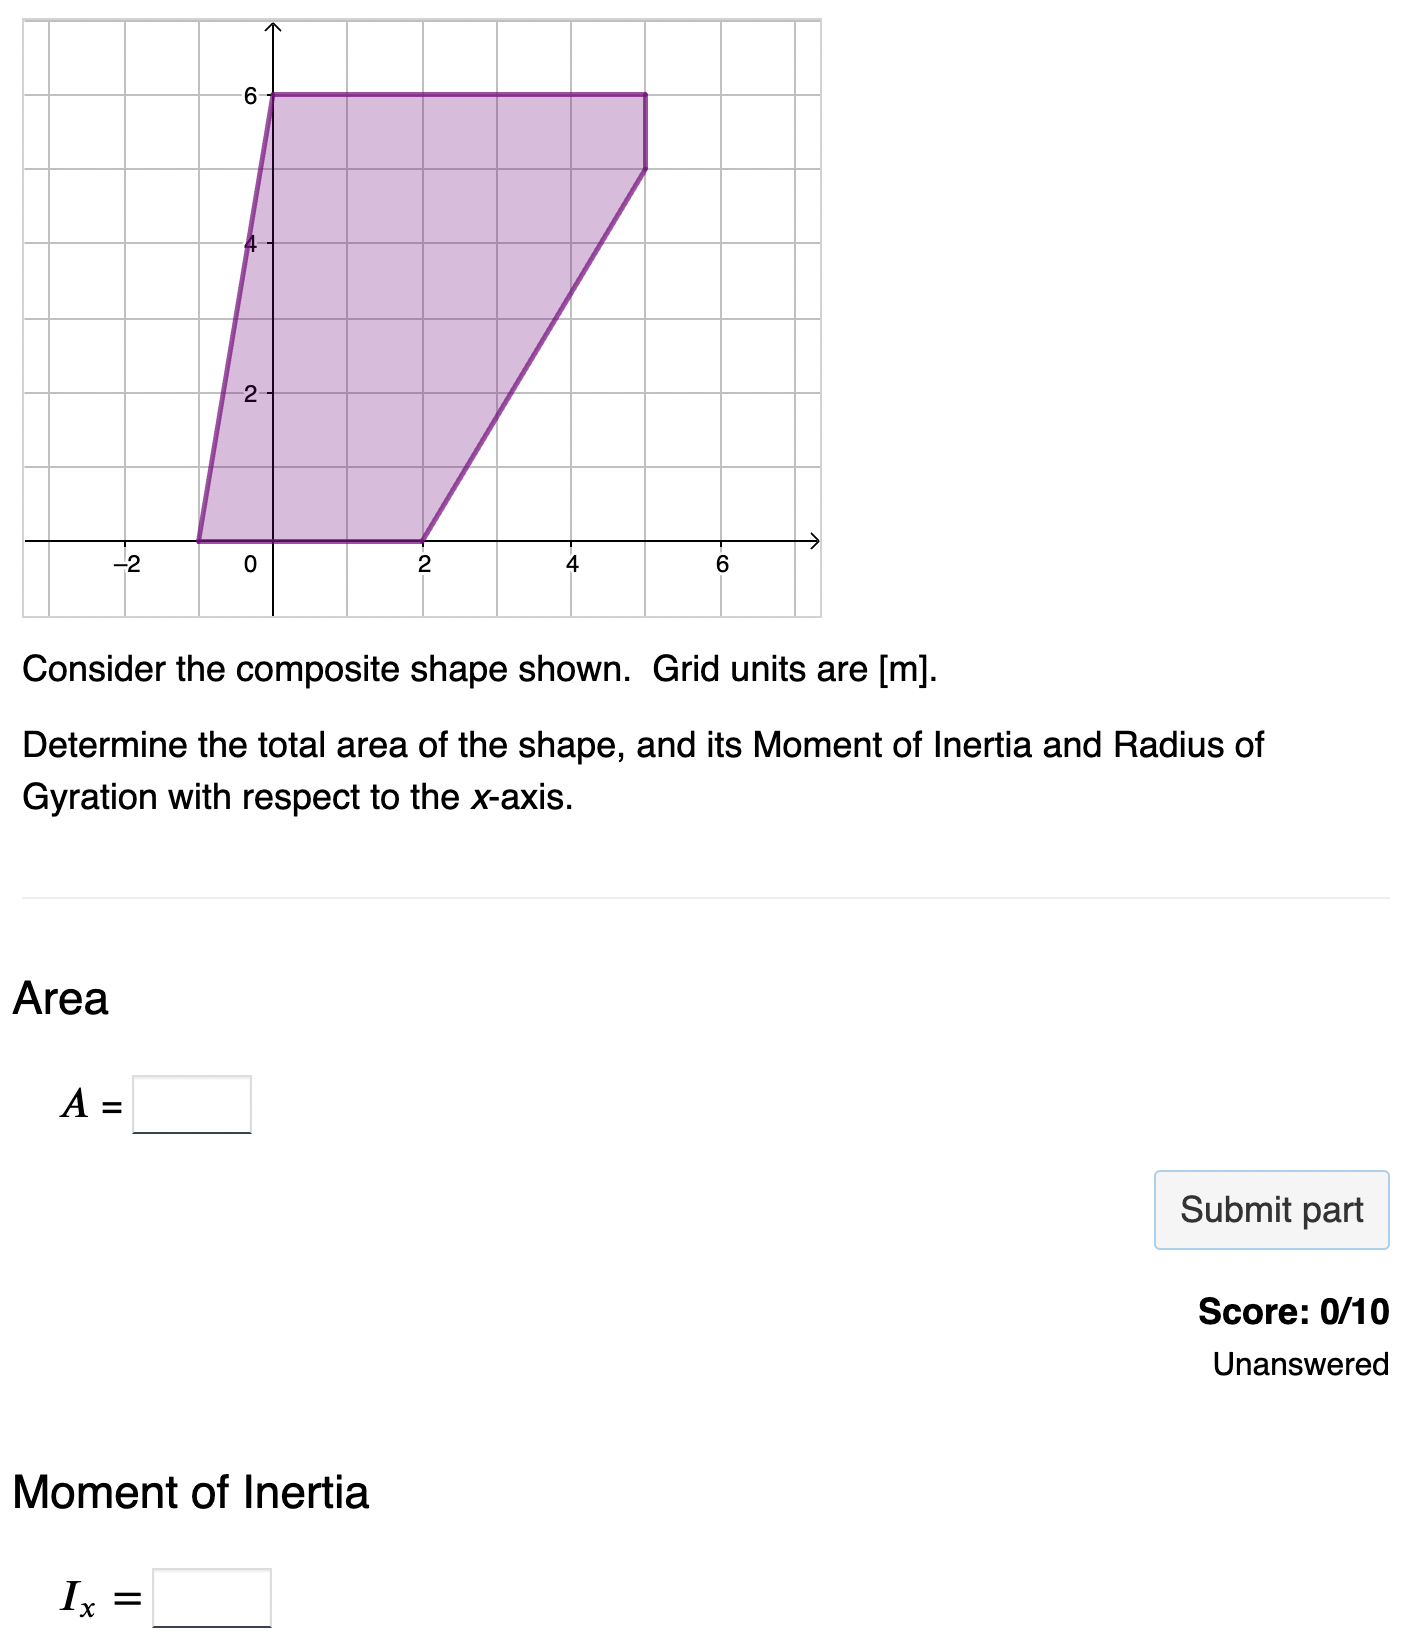Click the A = equation label
This screenshot has height=1644, width=1420.
[x=88, y=1104]
